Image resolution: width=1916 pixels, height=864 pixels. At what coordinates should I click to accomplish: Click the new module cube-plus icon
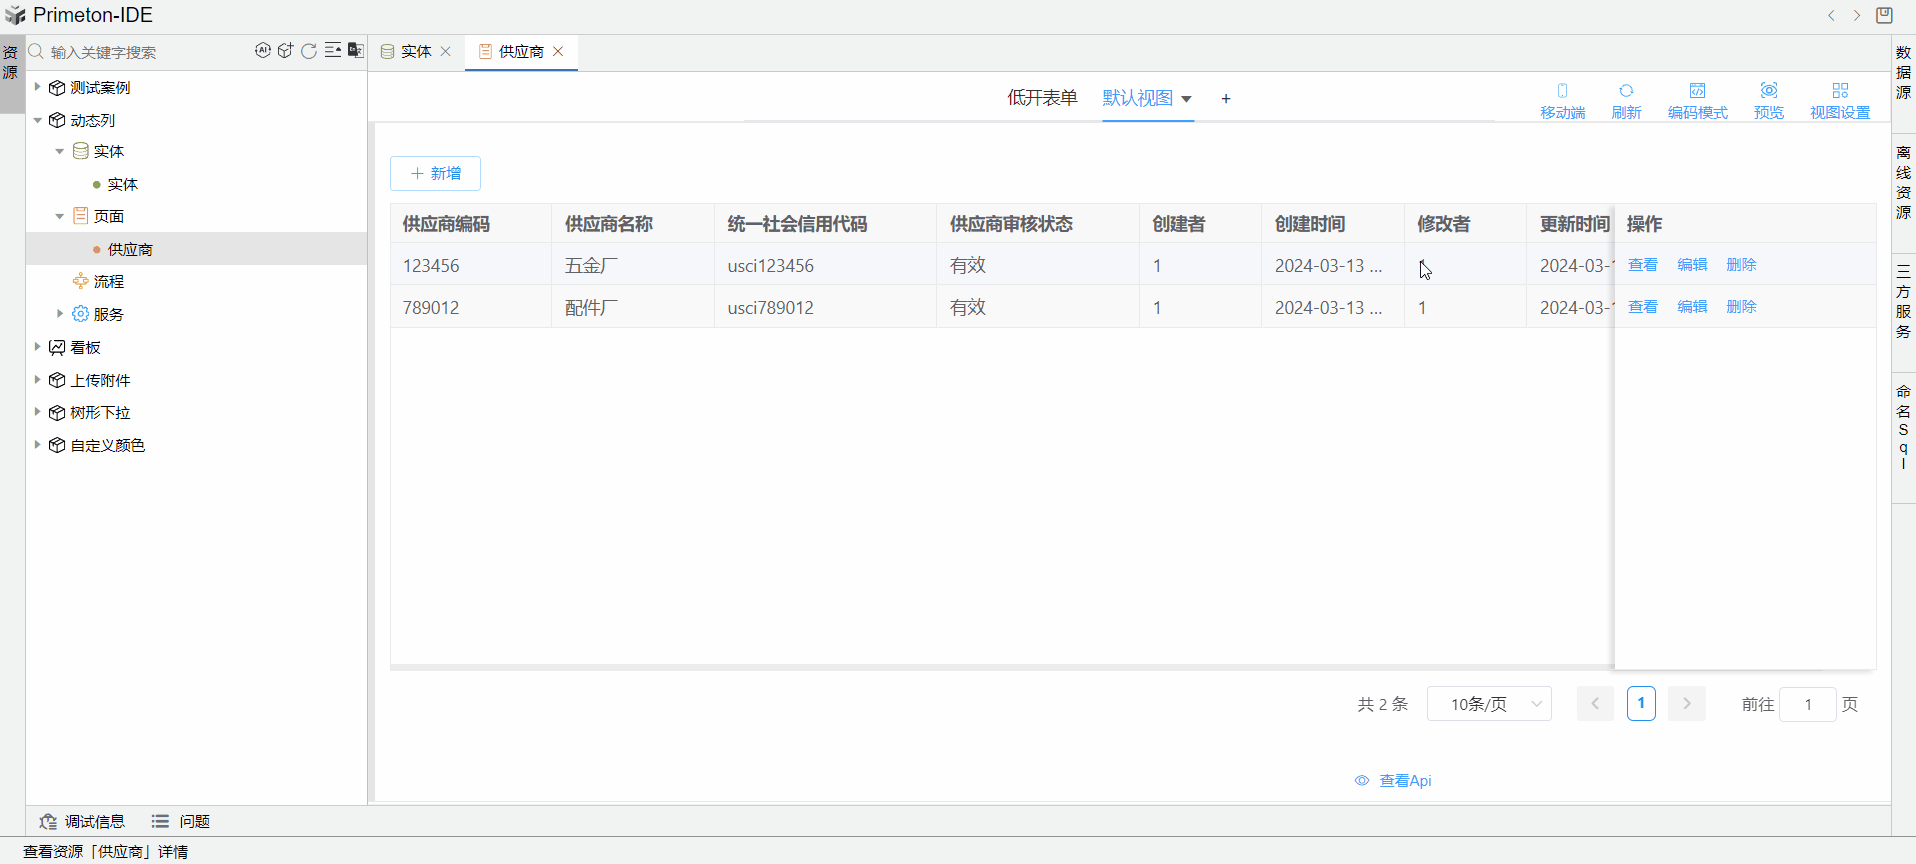click(286, 51)
